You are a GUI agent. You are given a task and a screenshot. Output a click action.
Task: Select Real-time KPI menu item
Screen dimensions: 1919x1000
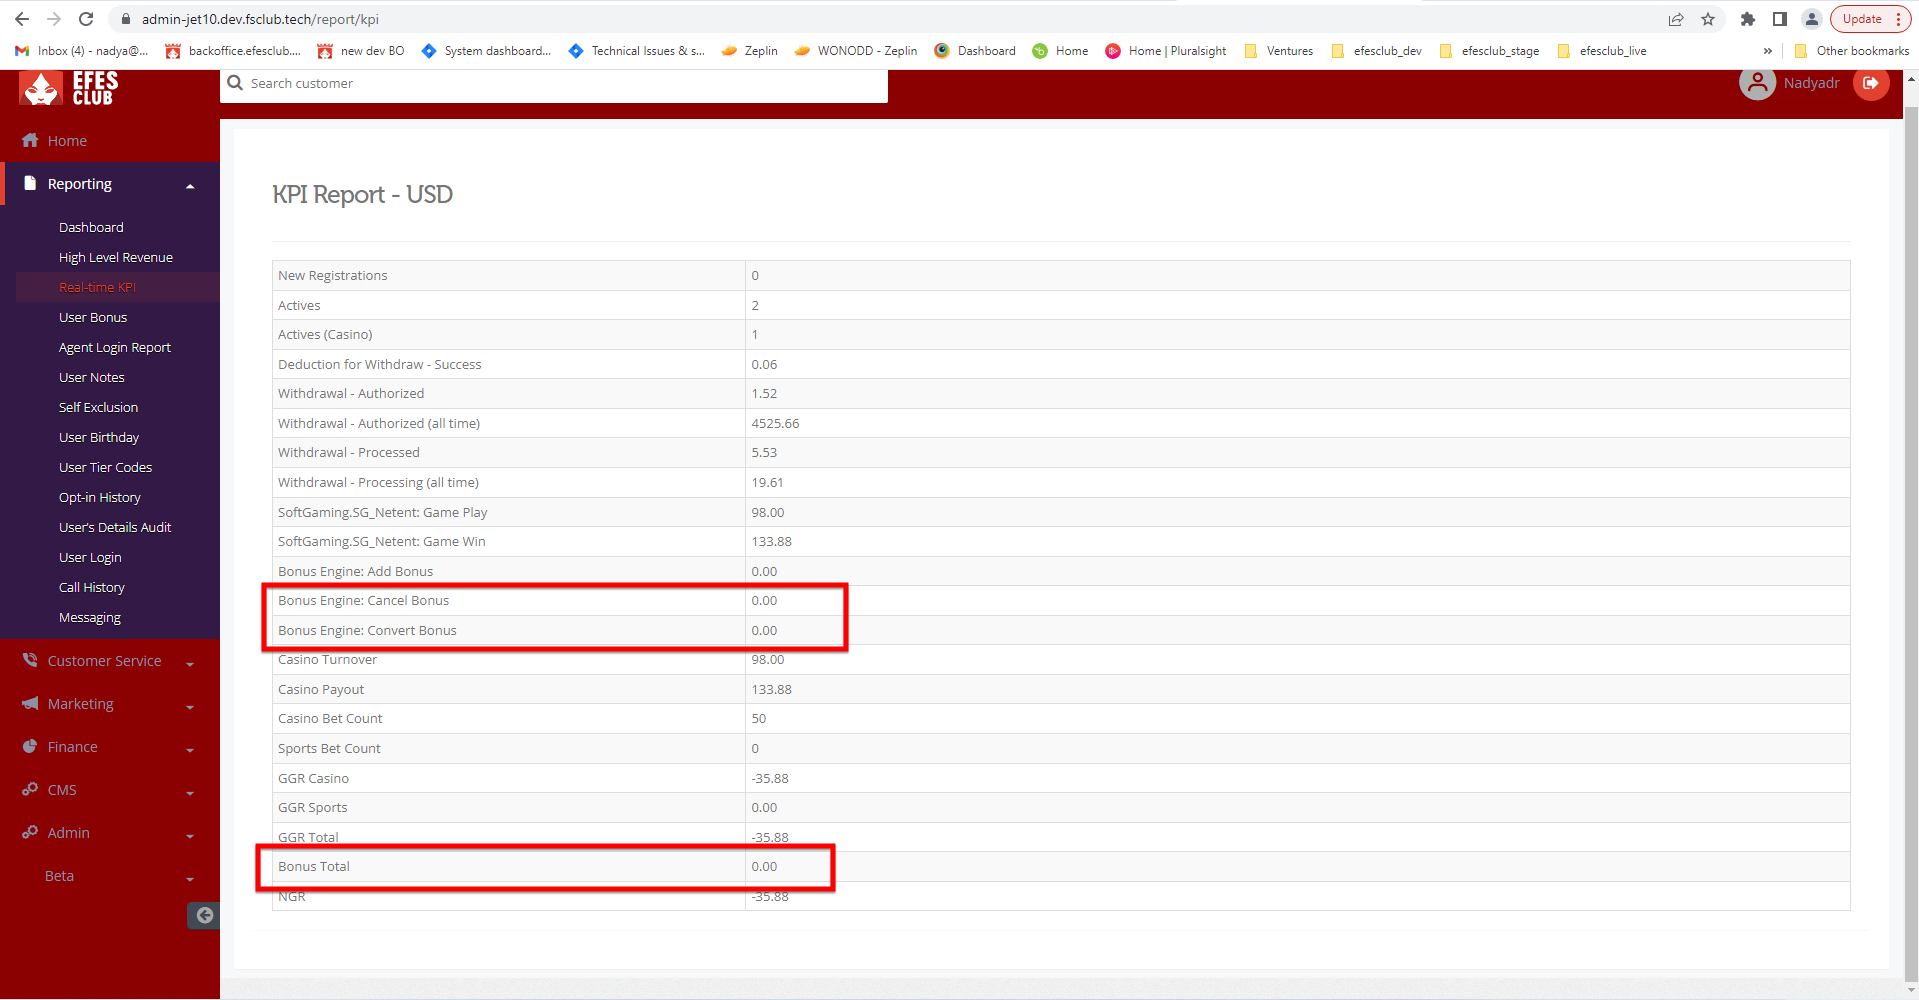97,287
